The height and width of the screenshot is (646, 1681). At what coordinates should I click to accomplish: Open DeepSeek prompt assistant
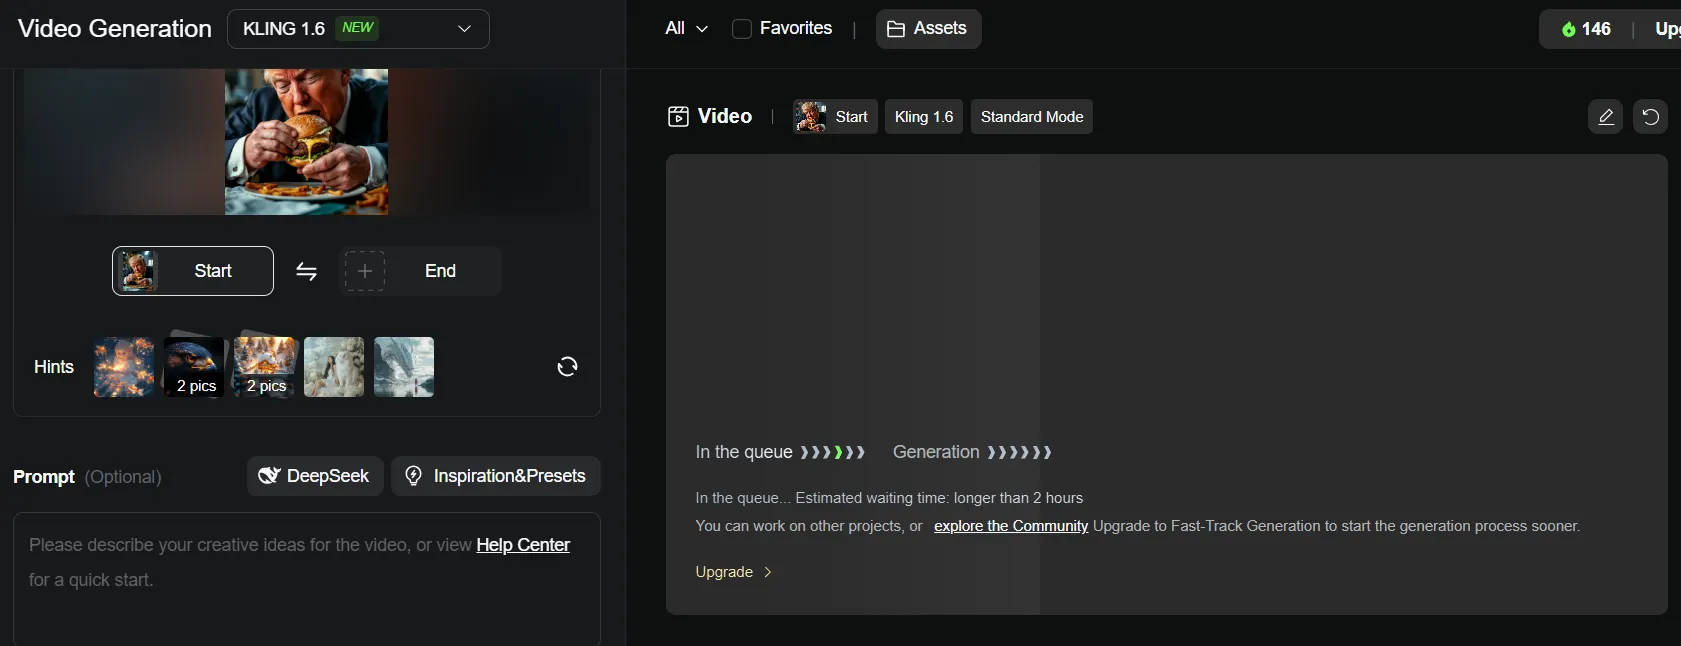pyautogui.click(x=315, y=476)
